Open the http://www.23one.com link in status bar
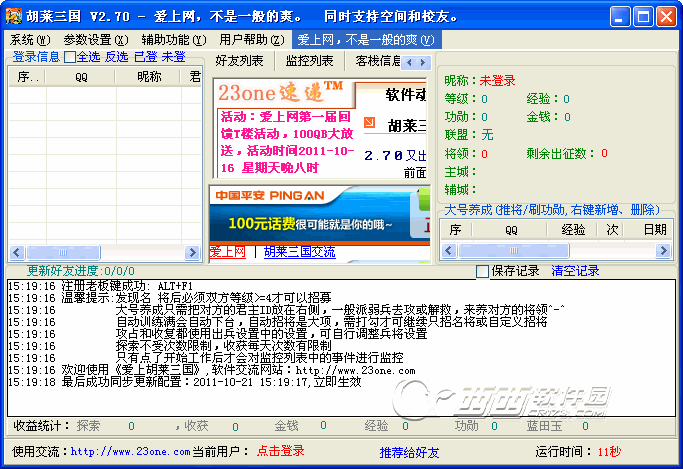This screenshot has height=469, width=683. pyautogui.click(x=130, y=452)
